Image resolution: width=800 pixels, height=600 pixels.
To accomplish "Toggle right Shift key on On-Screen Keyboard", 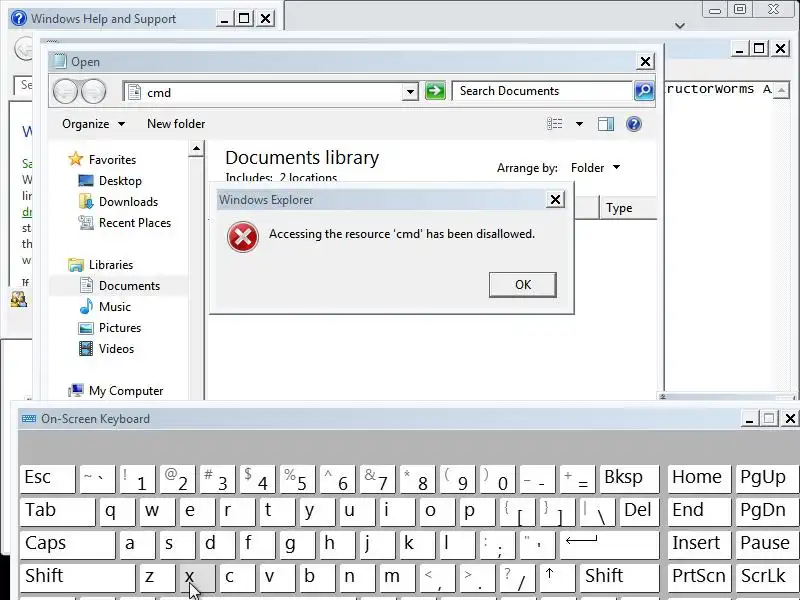I will tap(620, 578).
